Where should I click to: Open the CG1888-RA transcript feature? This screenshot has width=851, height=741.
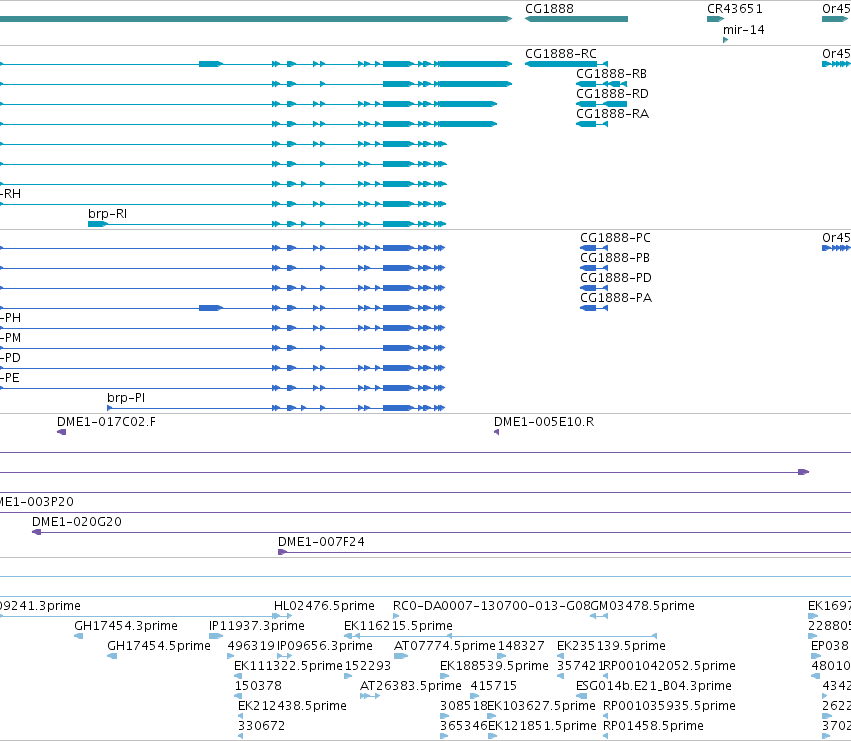(x=592, y=124)
